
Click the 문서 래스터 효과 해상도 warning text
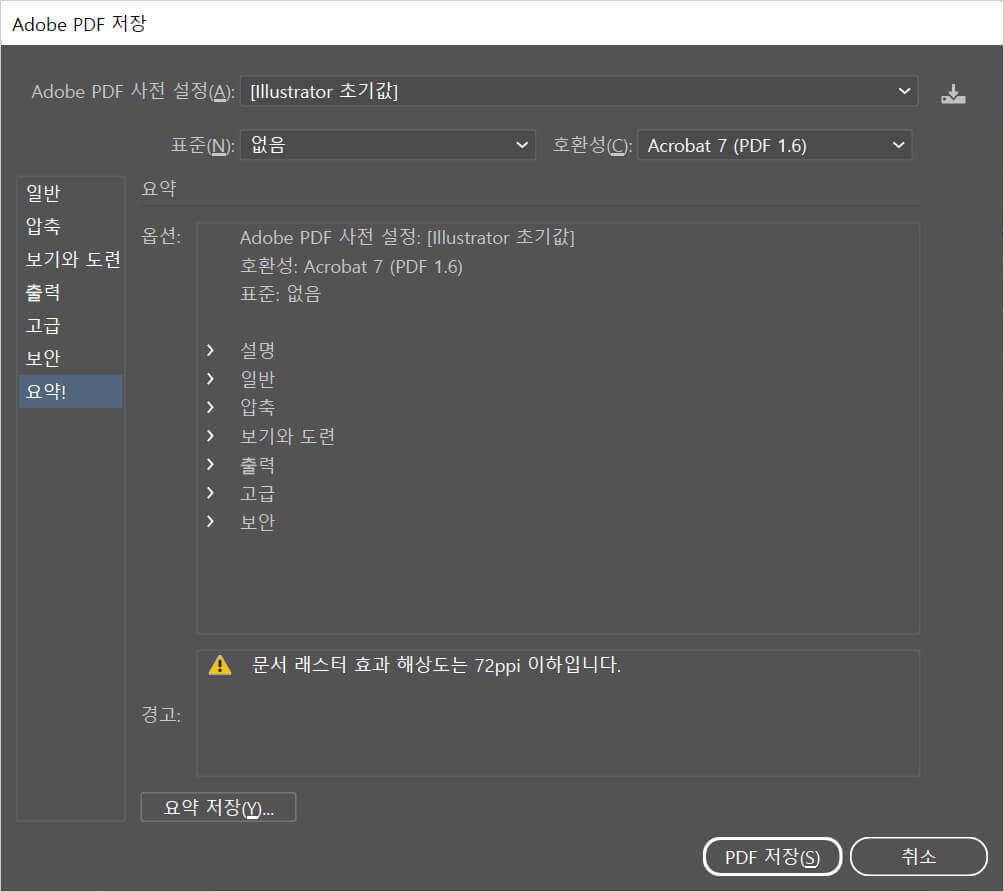[x=436, y=665]
